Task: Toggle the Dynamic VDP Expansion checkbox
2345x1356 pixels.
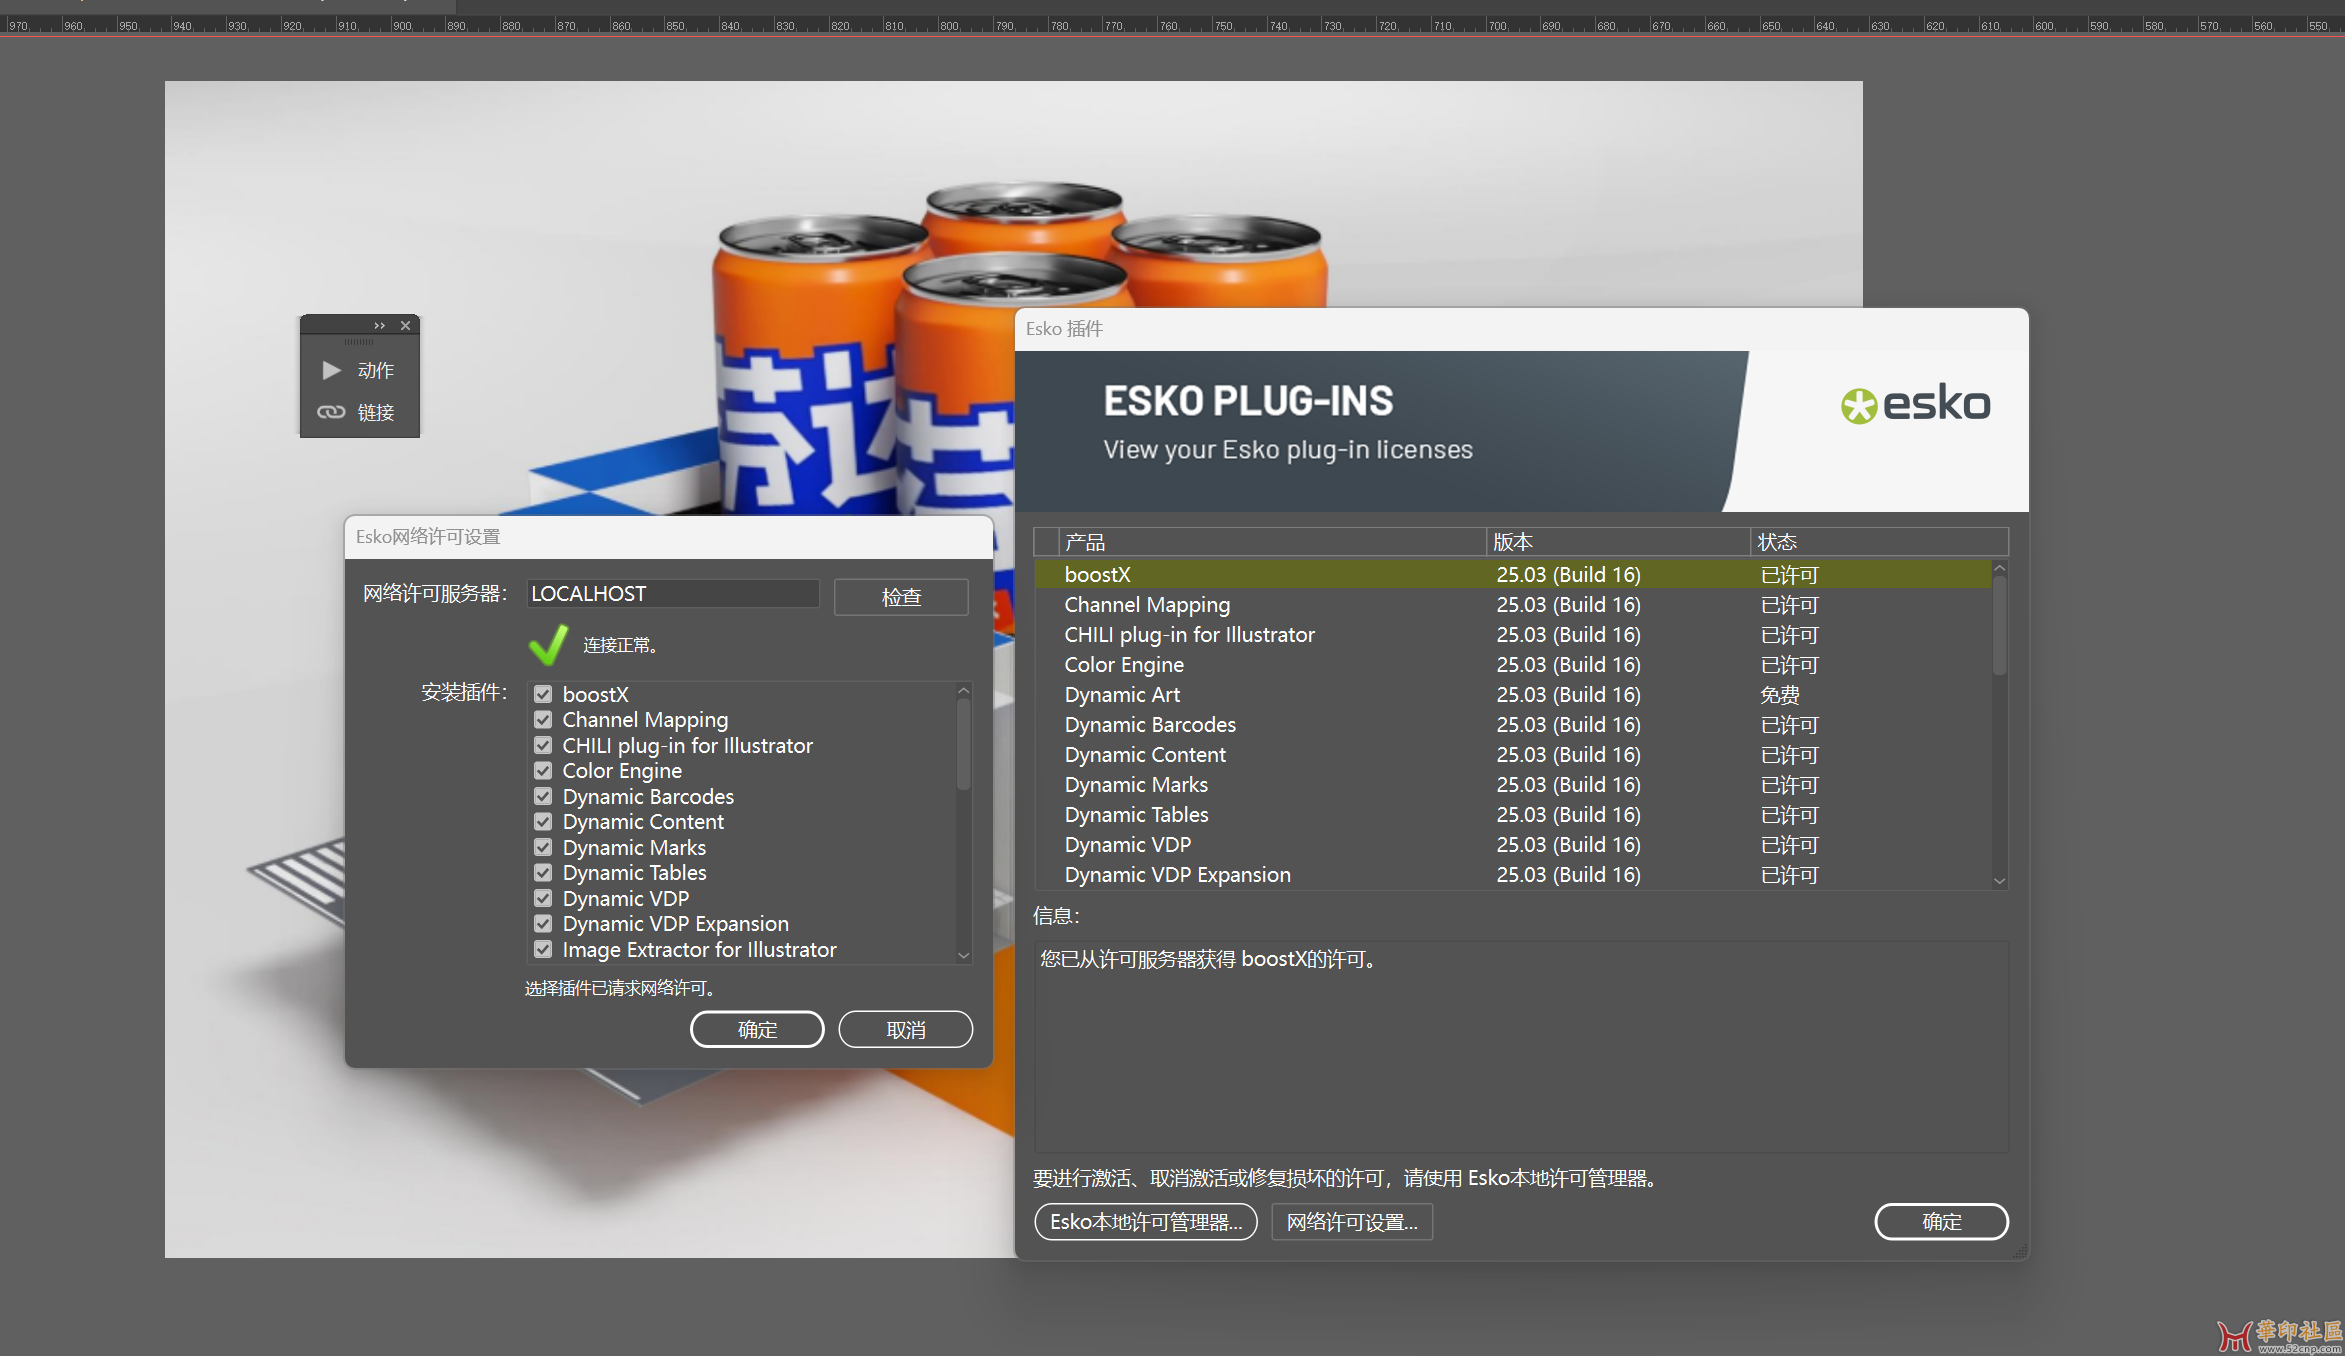Action: [x=543, y=924]
